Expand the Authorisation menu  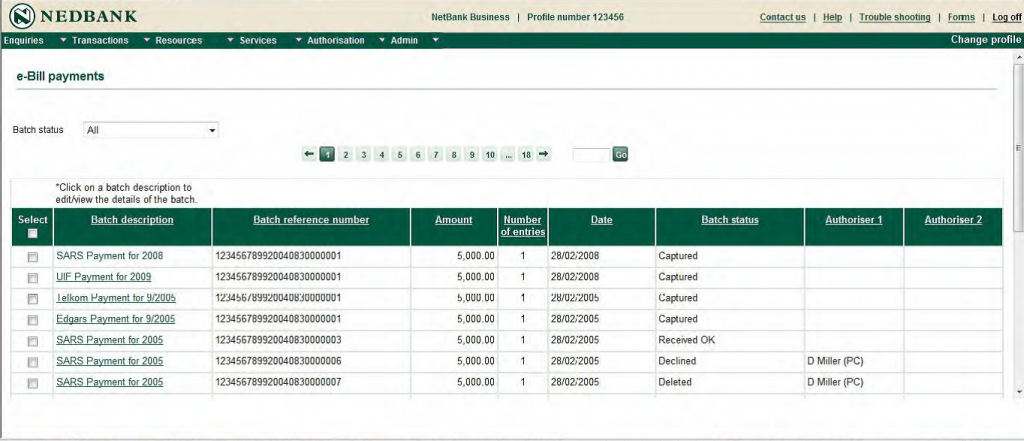tap(335, 40)
